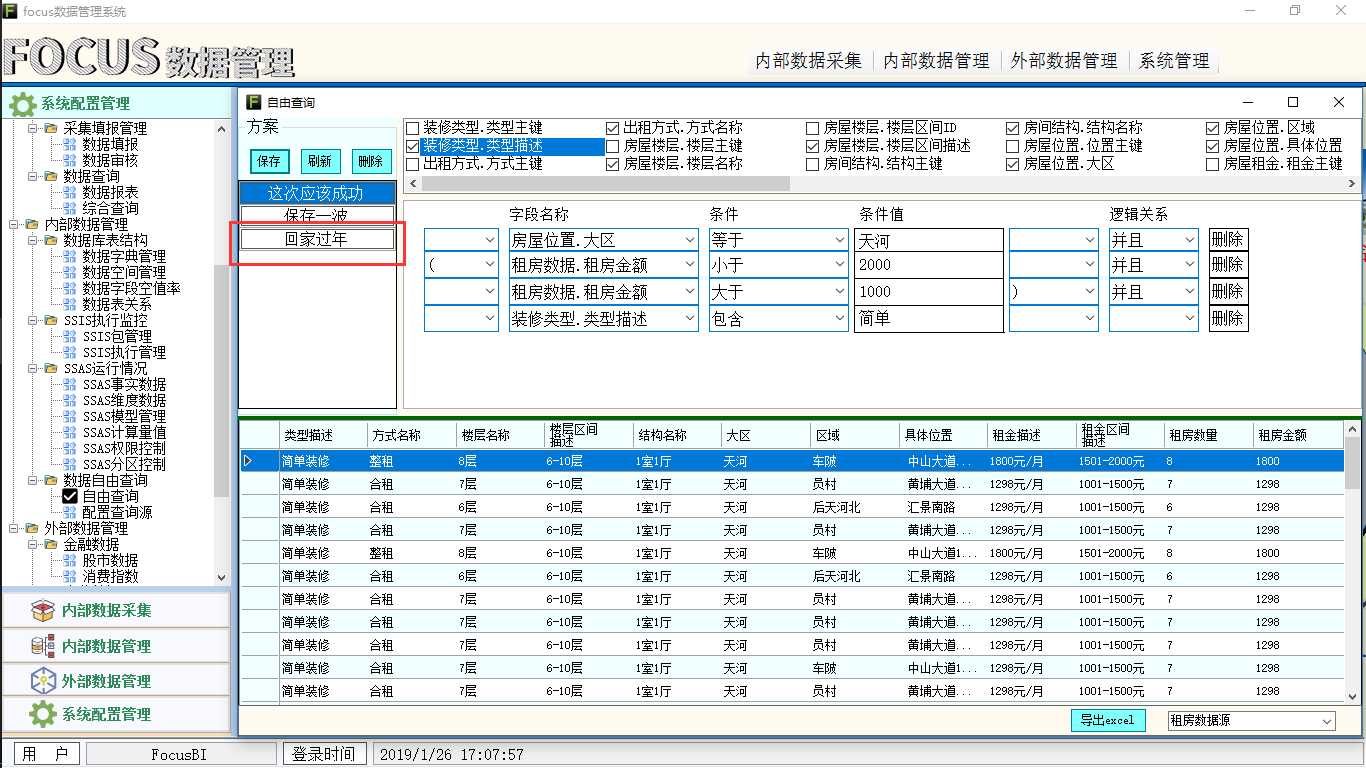Collapse the 采集填报管理 tree node
Viewport: 1366px width, 768px height.
pyautogui.click(x=32, y=129)
